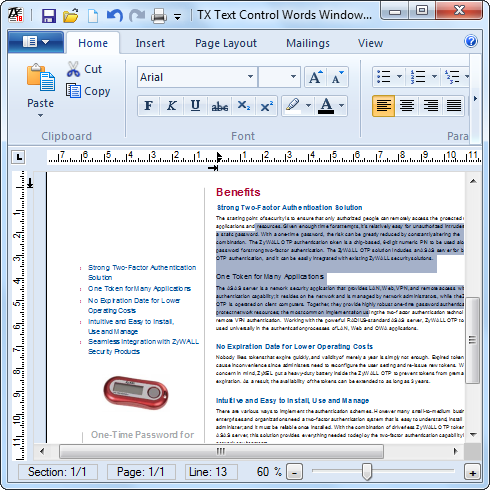Open the quick access toolbar customize arrow

pos(178,17)
